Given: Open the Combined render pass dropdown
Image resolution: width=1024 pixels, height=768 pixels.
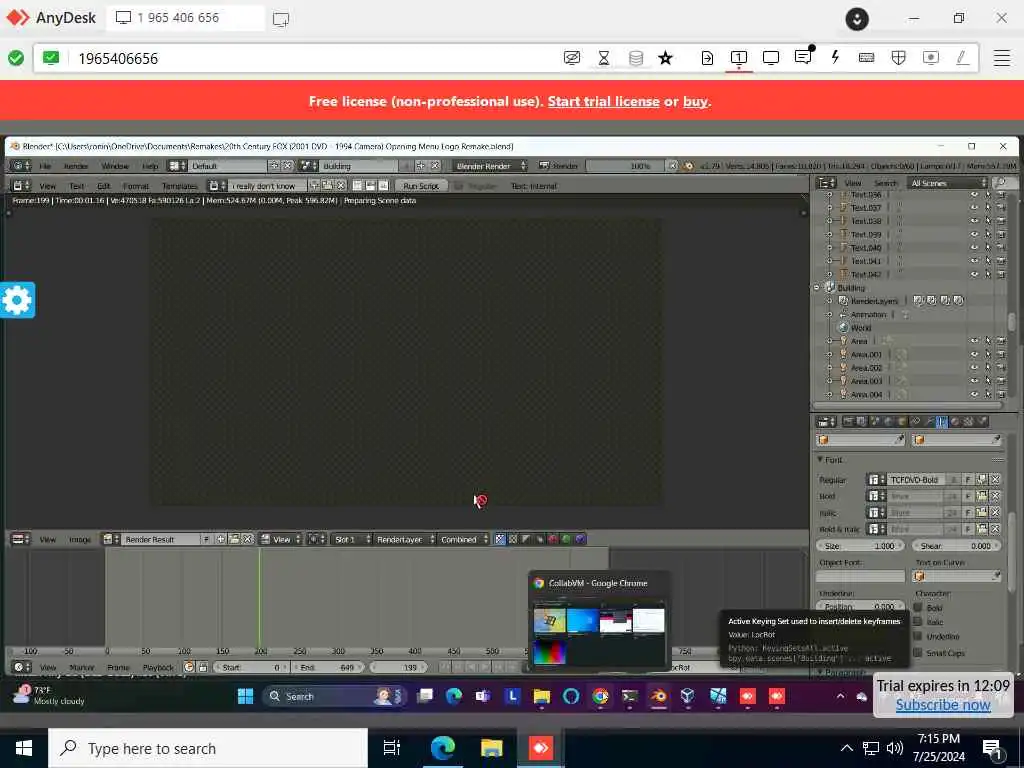Looking at the screenshot, I should 463,539.
